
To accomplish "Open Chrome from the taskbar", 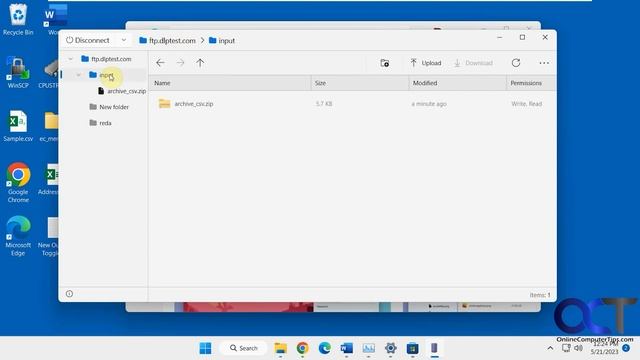I will (302, 348).
